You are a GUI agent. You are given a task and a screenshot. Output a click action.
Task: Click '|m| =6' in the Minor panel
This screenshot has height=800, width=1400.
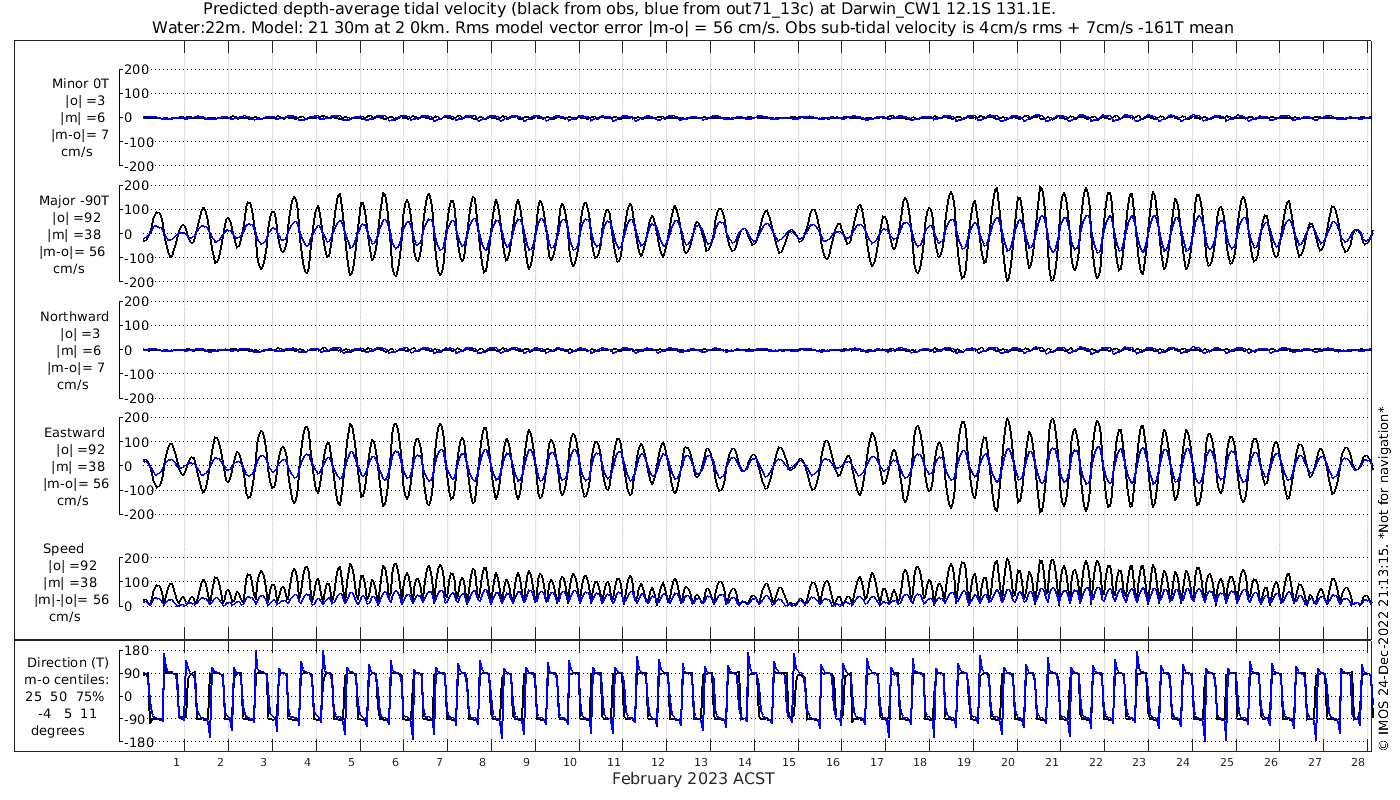(x=83, y=118)
